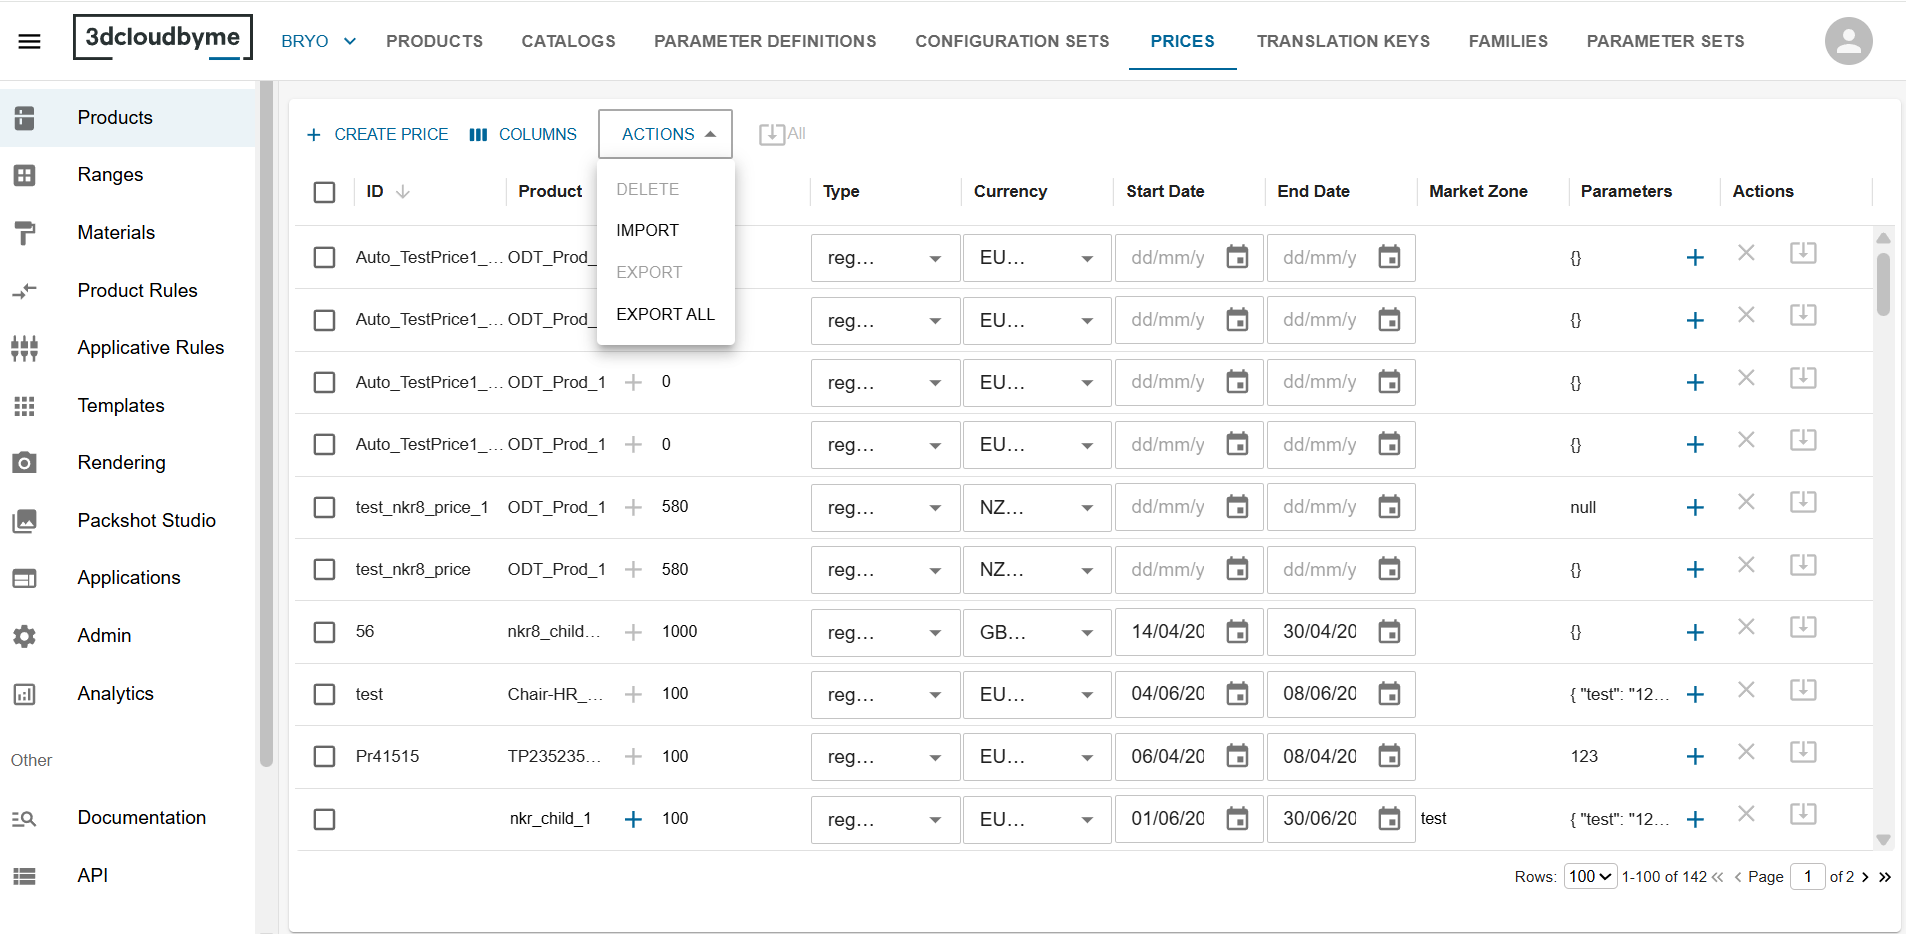Open calendar picker for 14/04 start date
1906x934 pixels.
(x=1237, y=632)
